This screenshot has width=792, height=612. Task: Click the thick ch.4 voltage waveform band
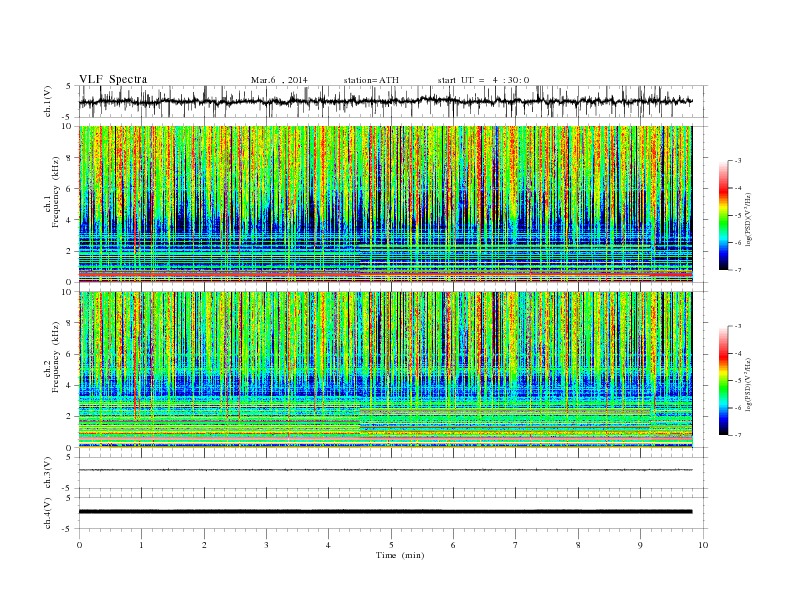(386, 512)
